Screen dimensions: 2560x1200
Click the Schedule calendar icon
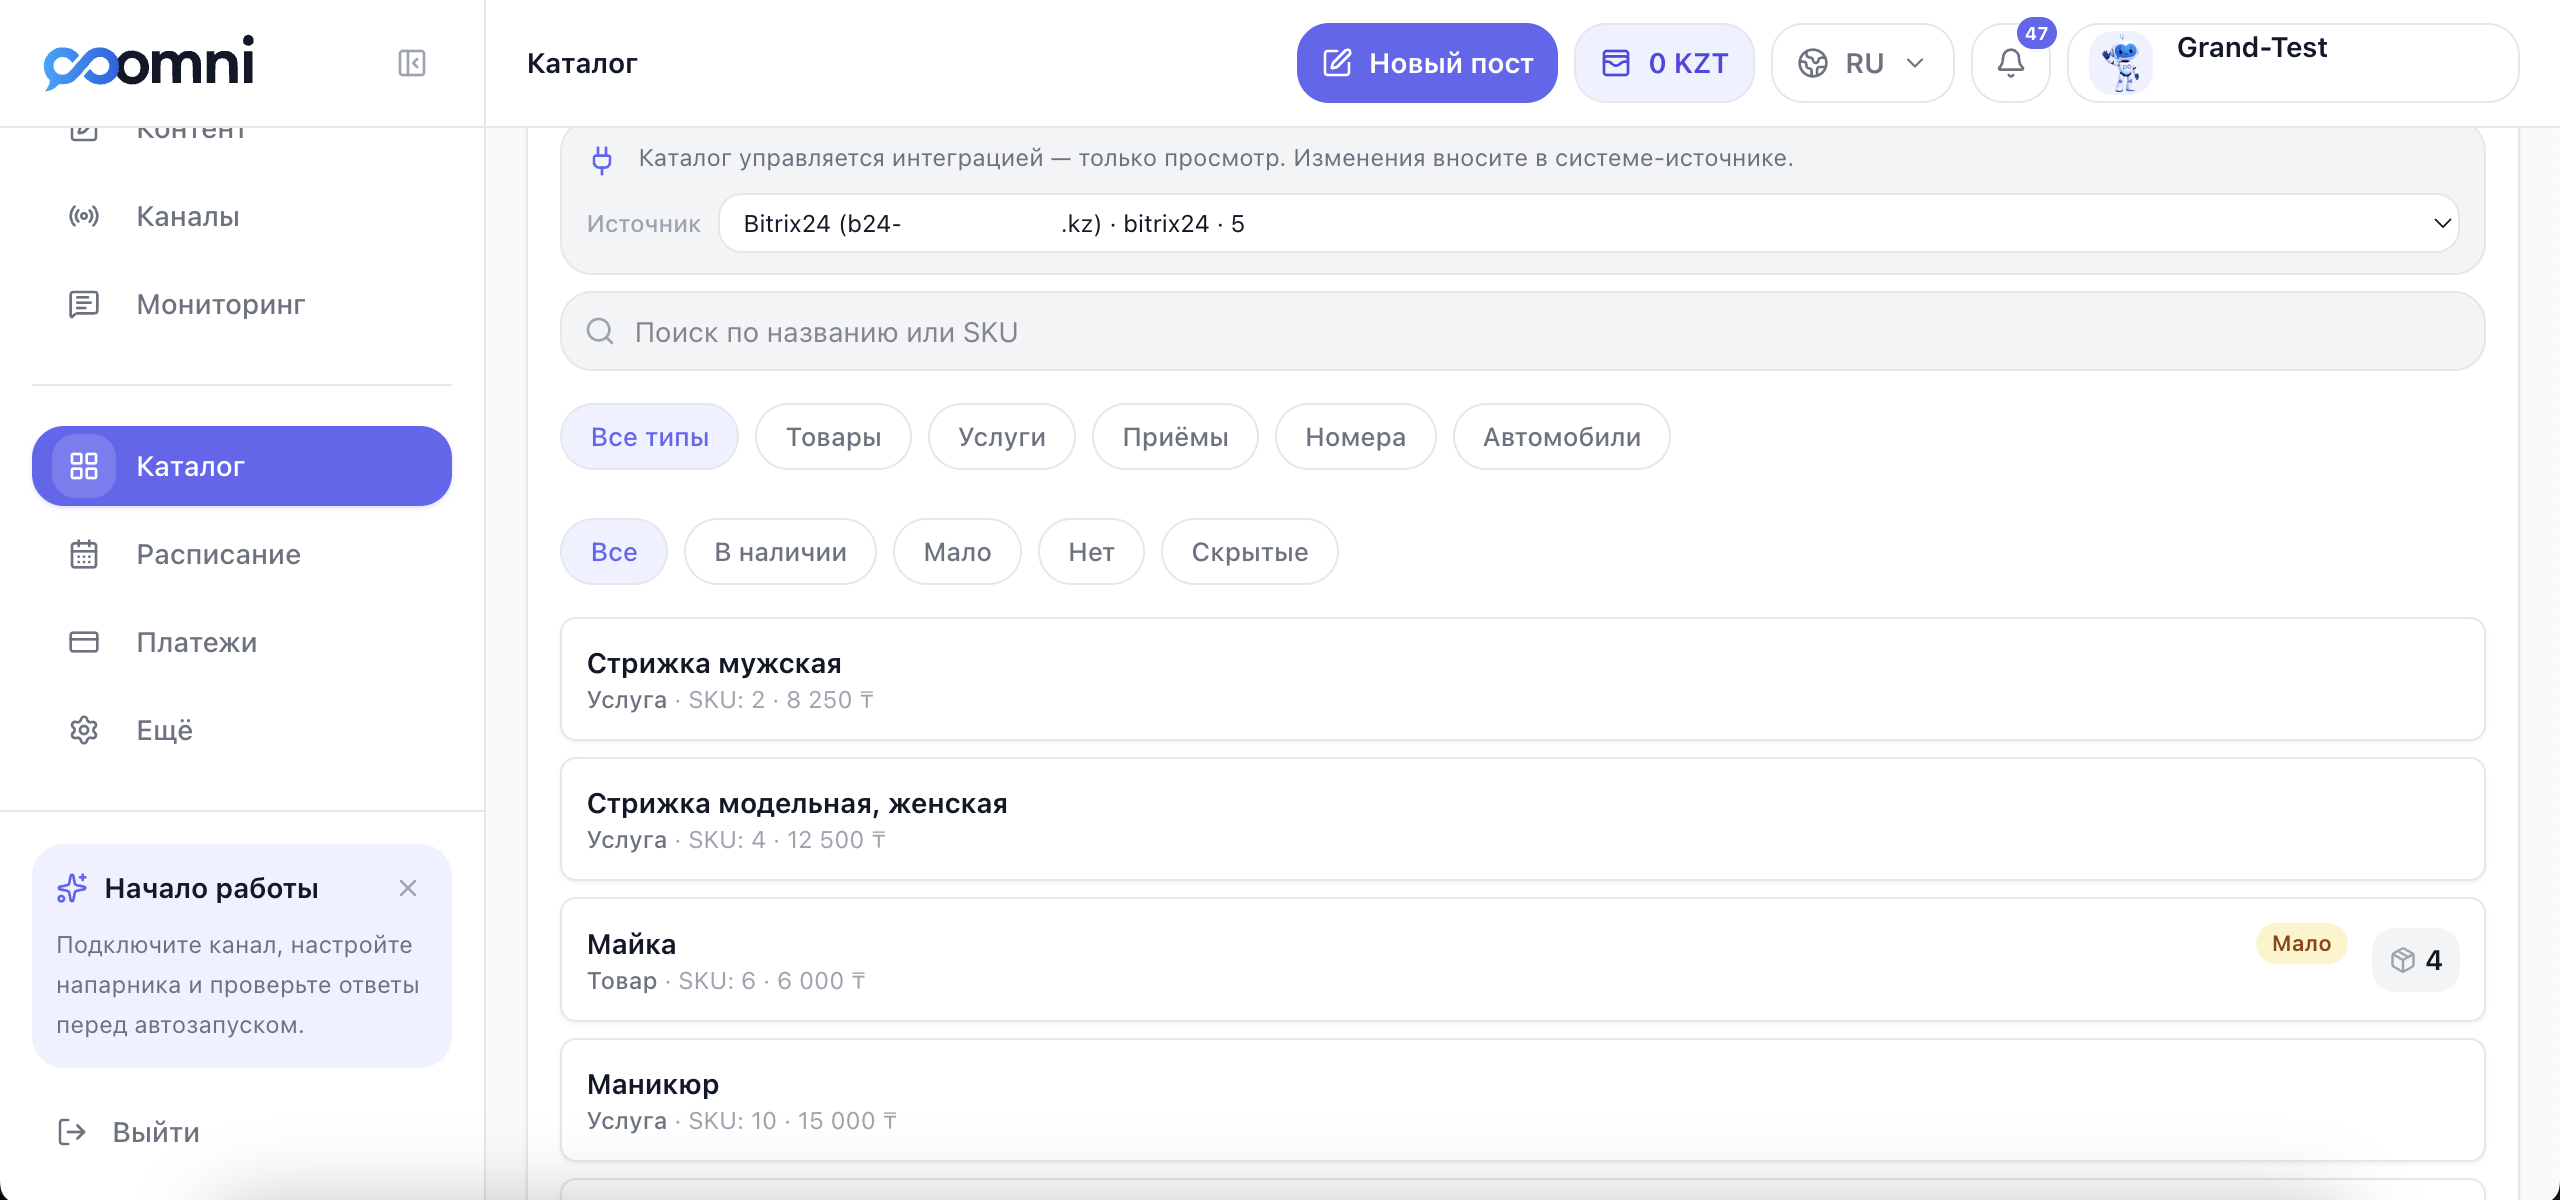point(84,554)
